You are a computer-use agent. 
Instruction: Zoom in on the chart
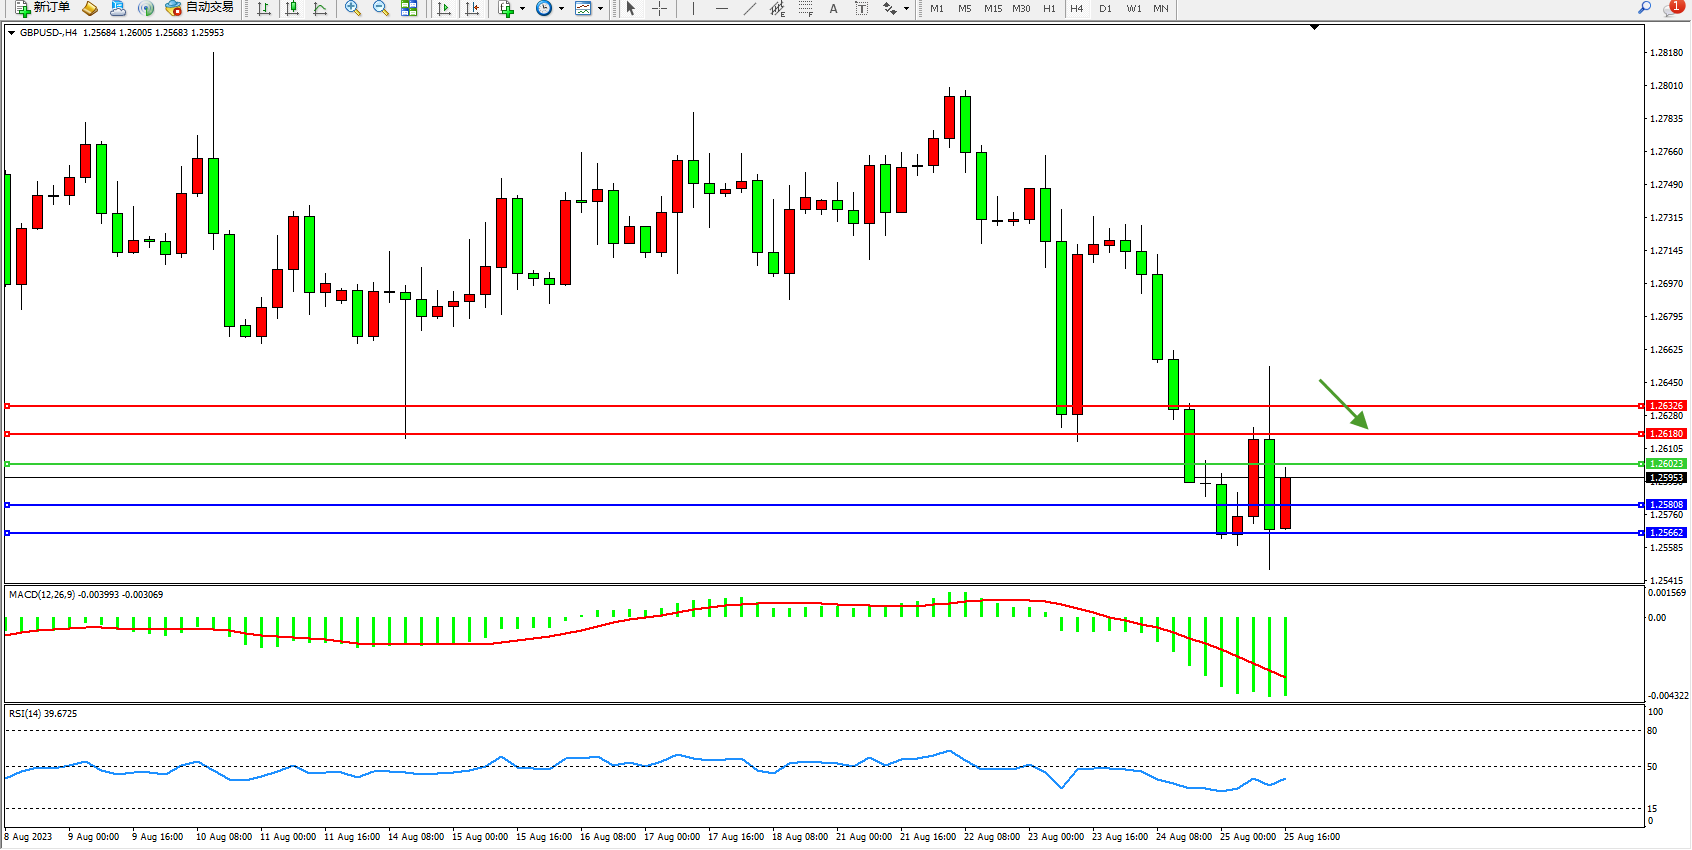353,8
